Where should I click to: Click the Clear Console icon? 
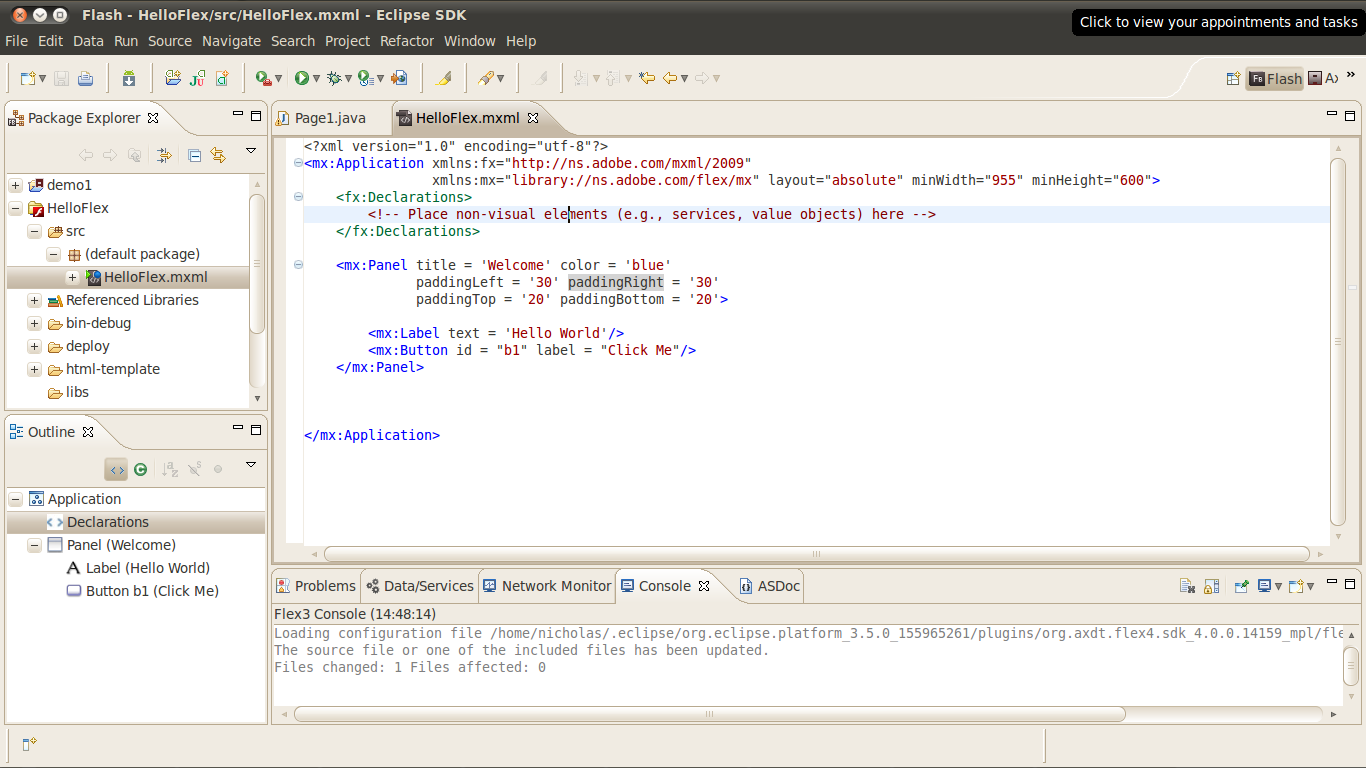coord(1187,586)
